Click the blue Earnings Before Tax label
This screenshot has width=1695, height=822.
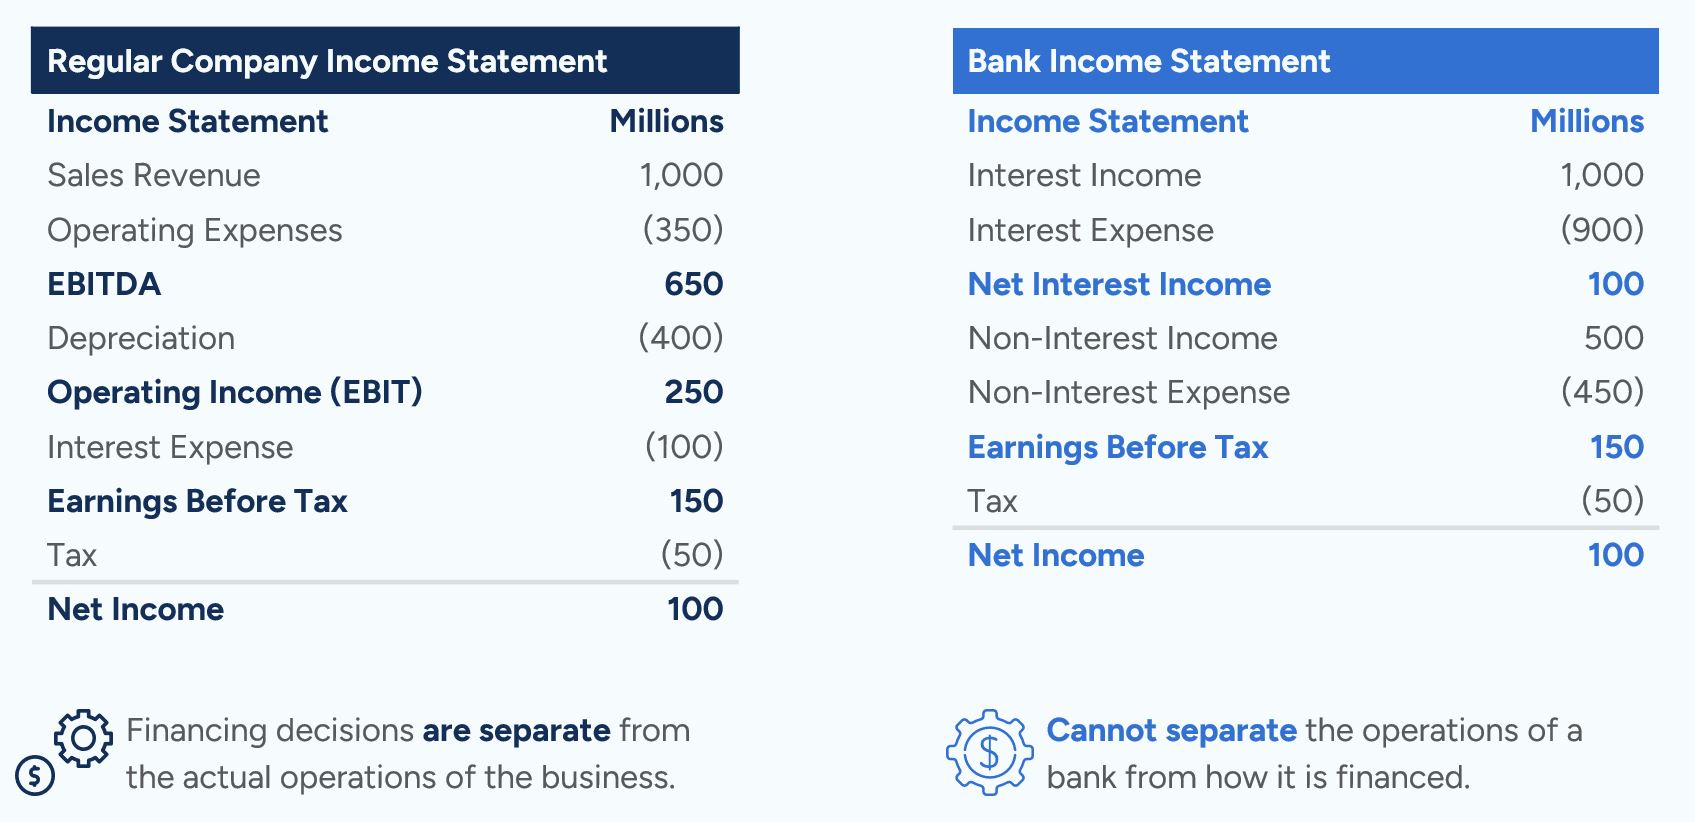pyautogui.click(x=1117, y=447)
